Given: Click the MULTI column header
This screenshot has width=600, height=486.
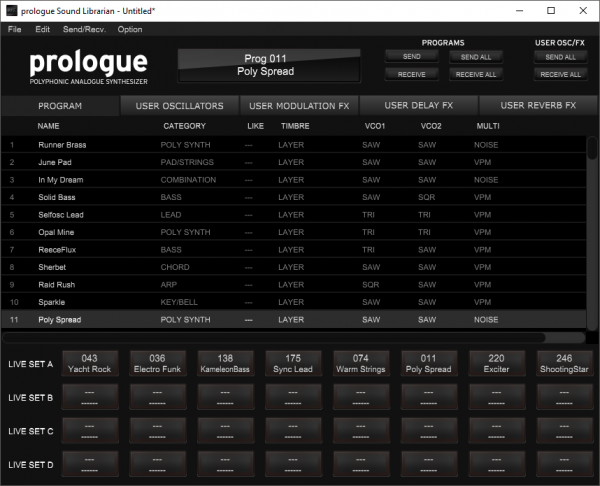Looking at the screenshot, I should [488, 126].
